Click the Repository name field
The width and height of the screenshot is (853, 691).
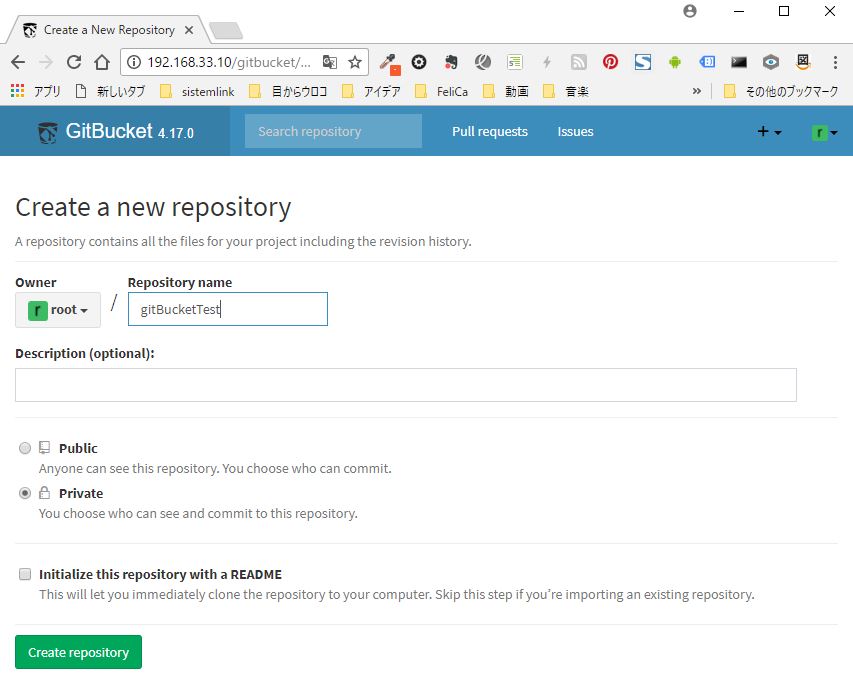228,309
